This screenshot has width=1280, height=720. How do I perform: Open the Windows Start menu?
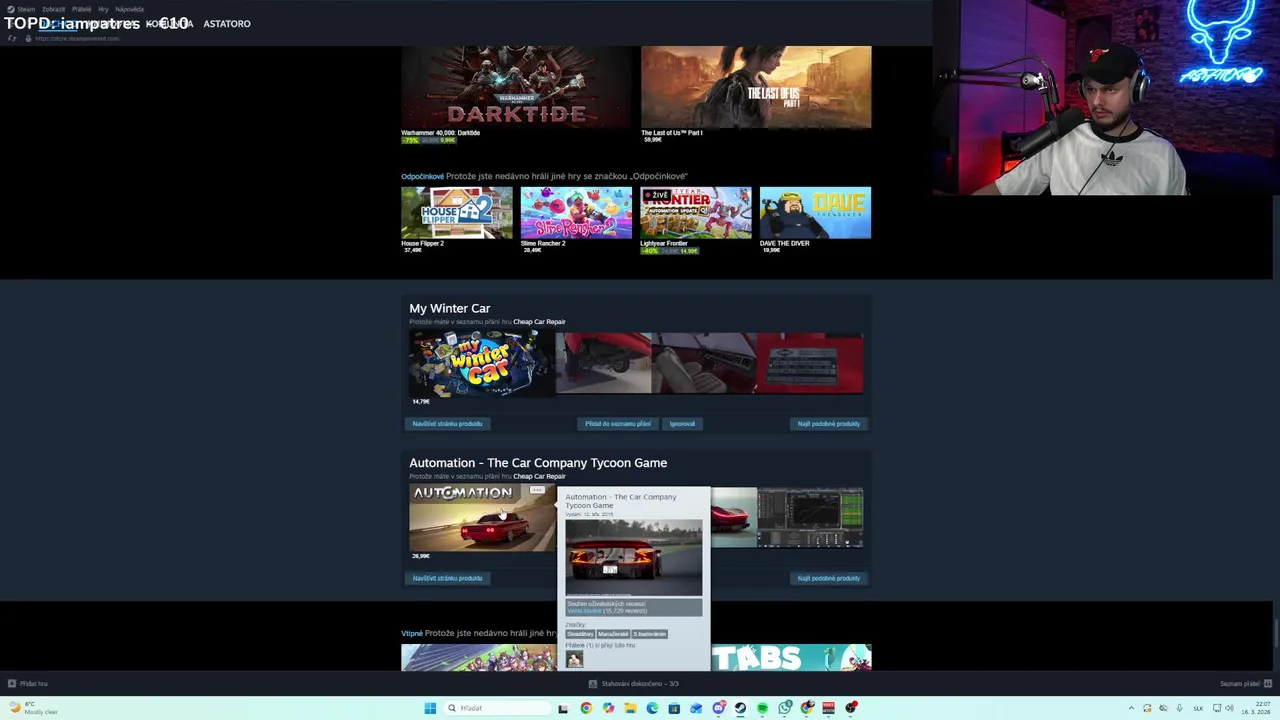(x=430, y=708)
